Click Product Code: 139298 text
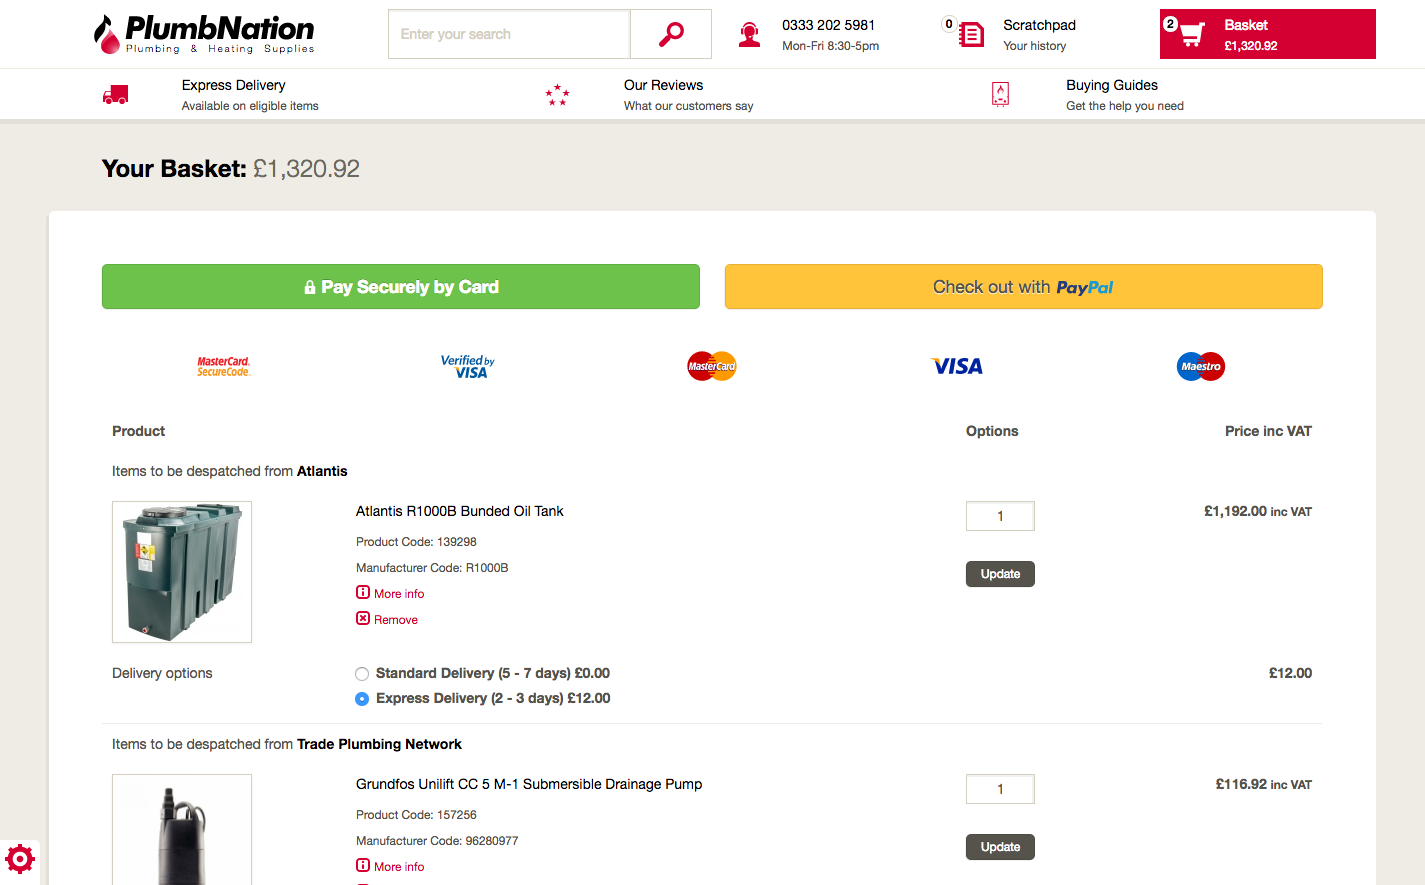 [416, 542]
